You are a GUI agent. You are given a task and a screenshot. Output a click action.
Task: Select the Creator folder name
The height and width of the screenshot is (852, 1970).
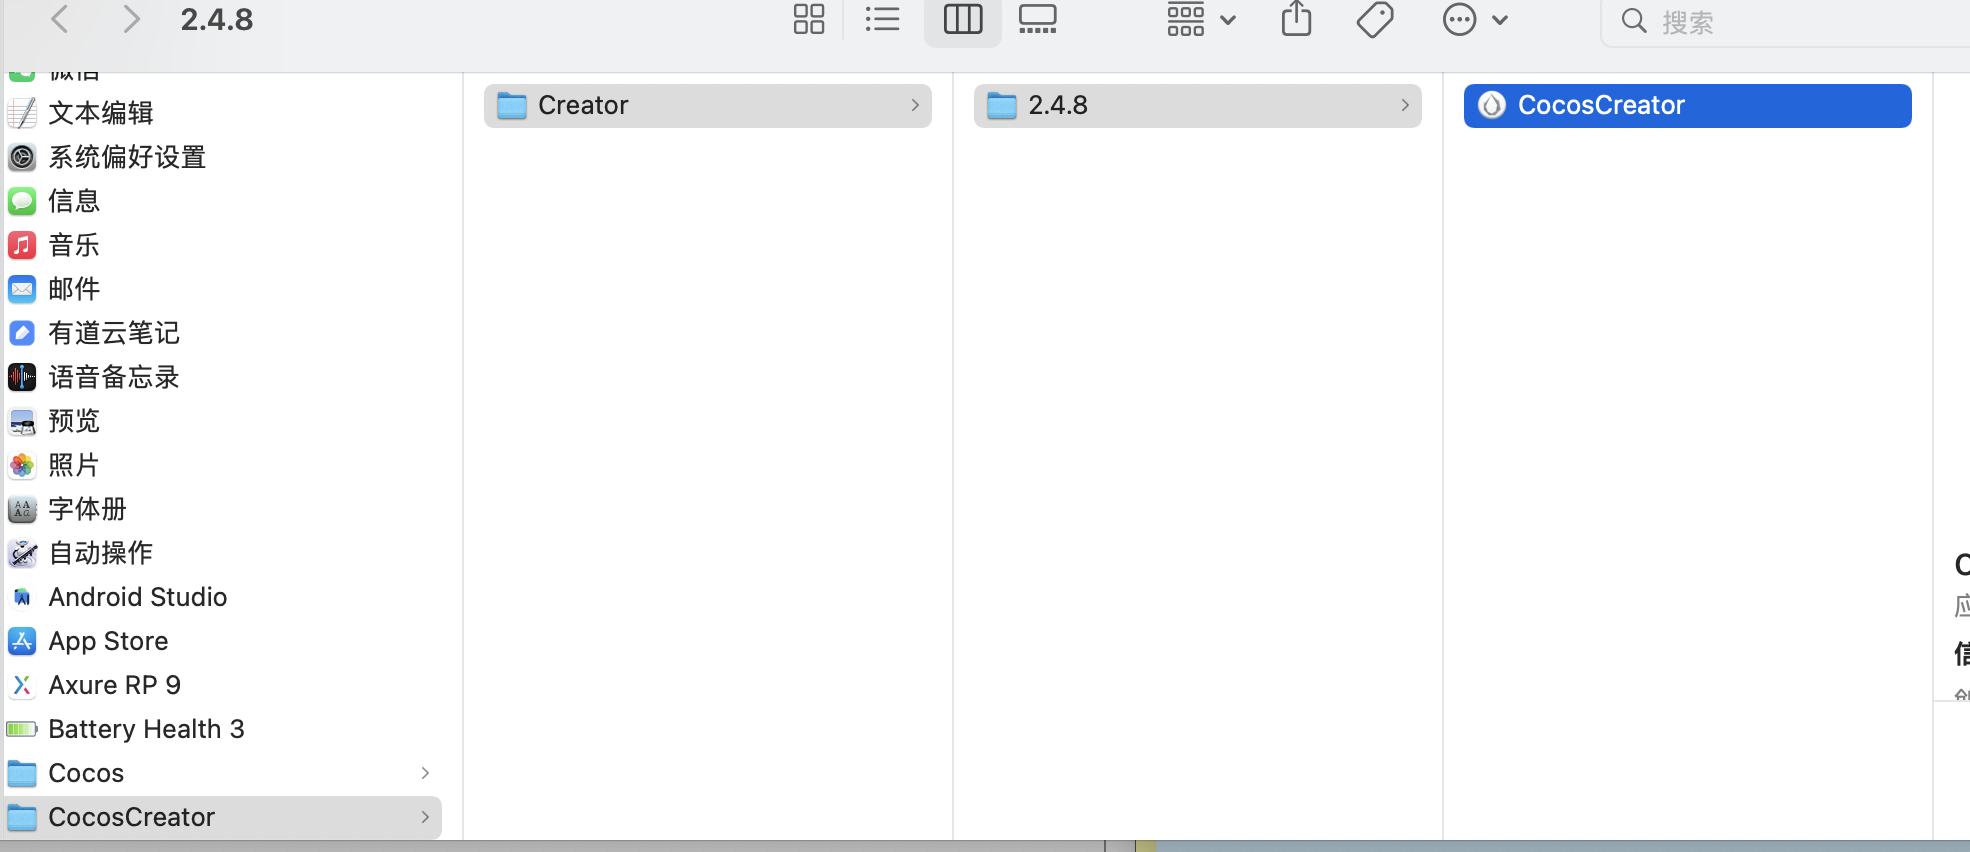[x=583, y=105]
